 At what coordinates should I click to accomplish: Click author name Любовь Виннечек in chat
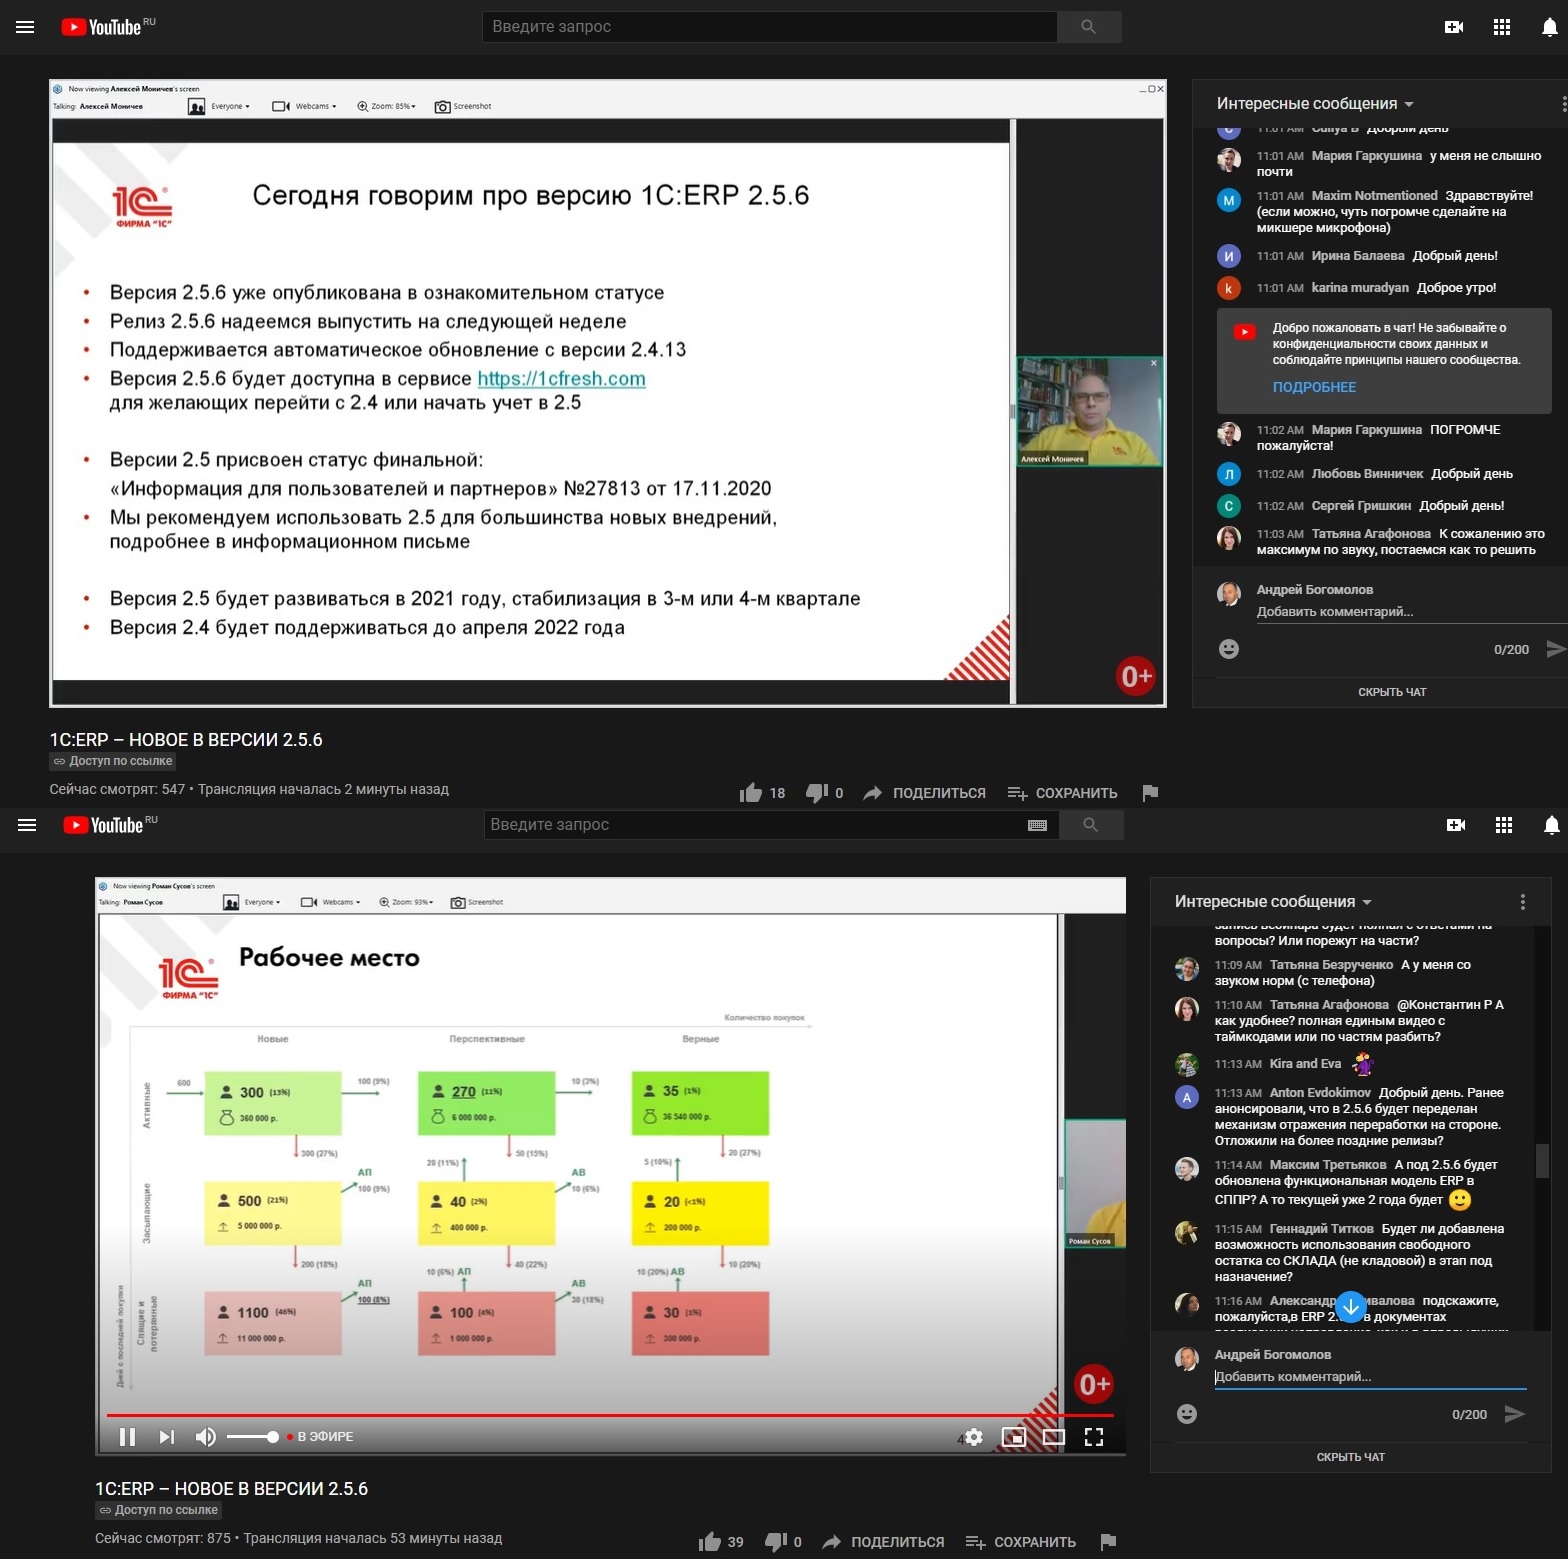1367,474
